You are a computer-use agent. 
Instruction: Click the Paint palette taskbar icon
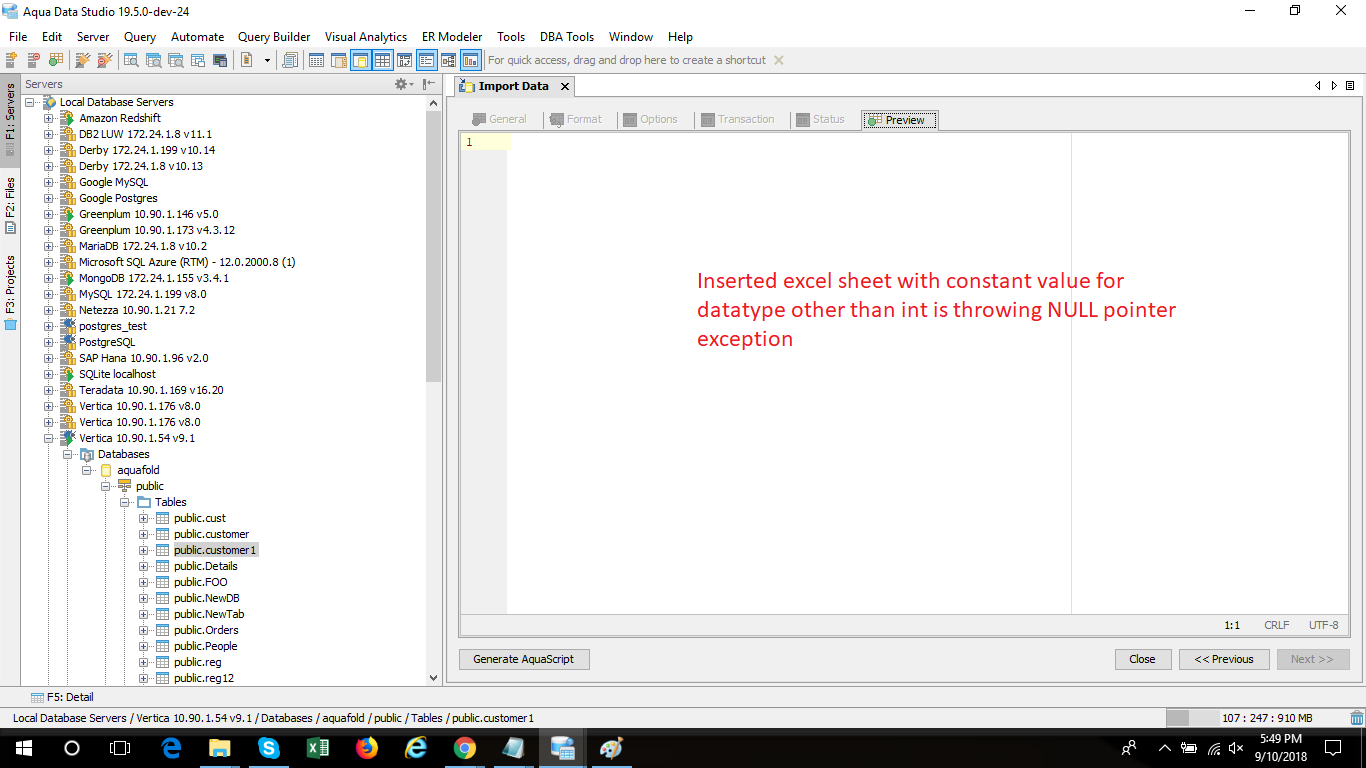tap(611, 748)
